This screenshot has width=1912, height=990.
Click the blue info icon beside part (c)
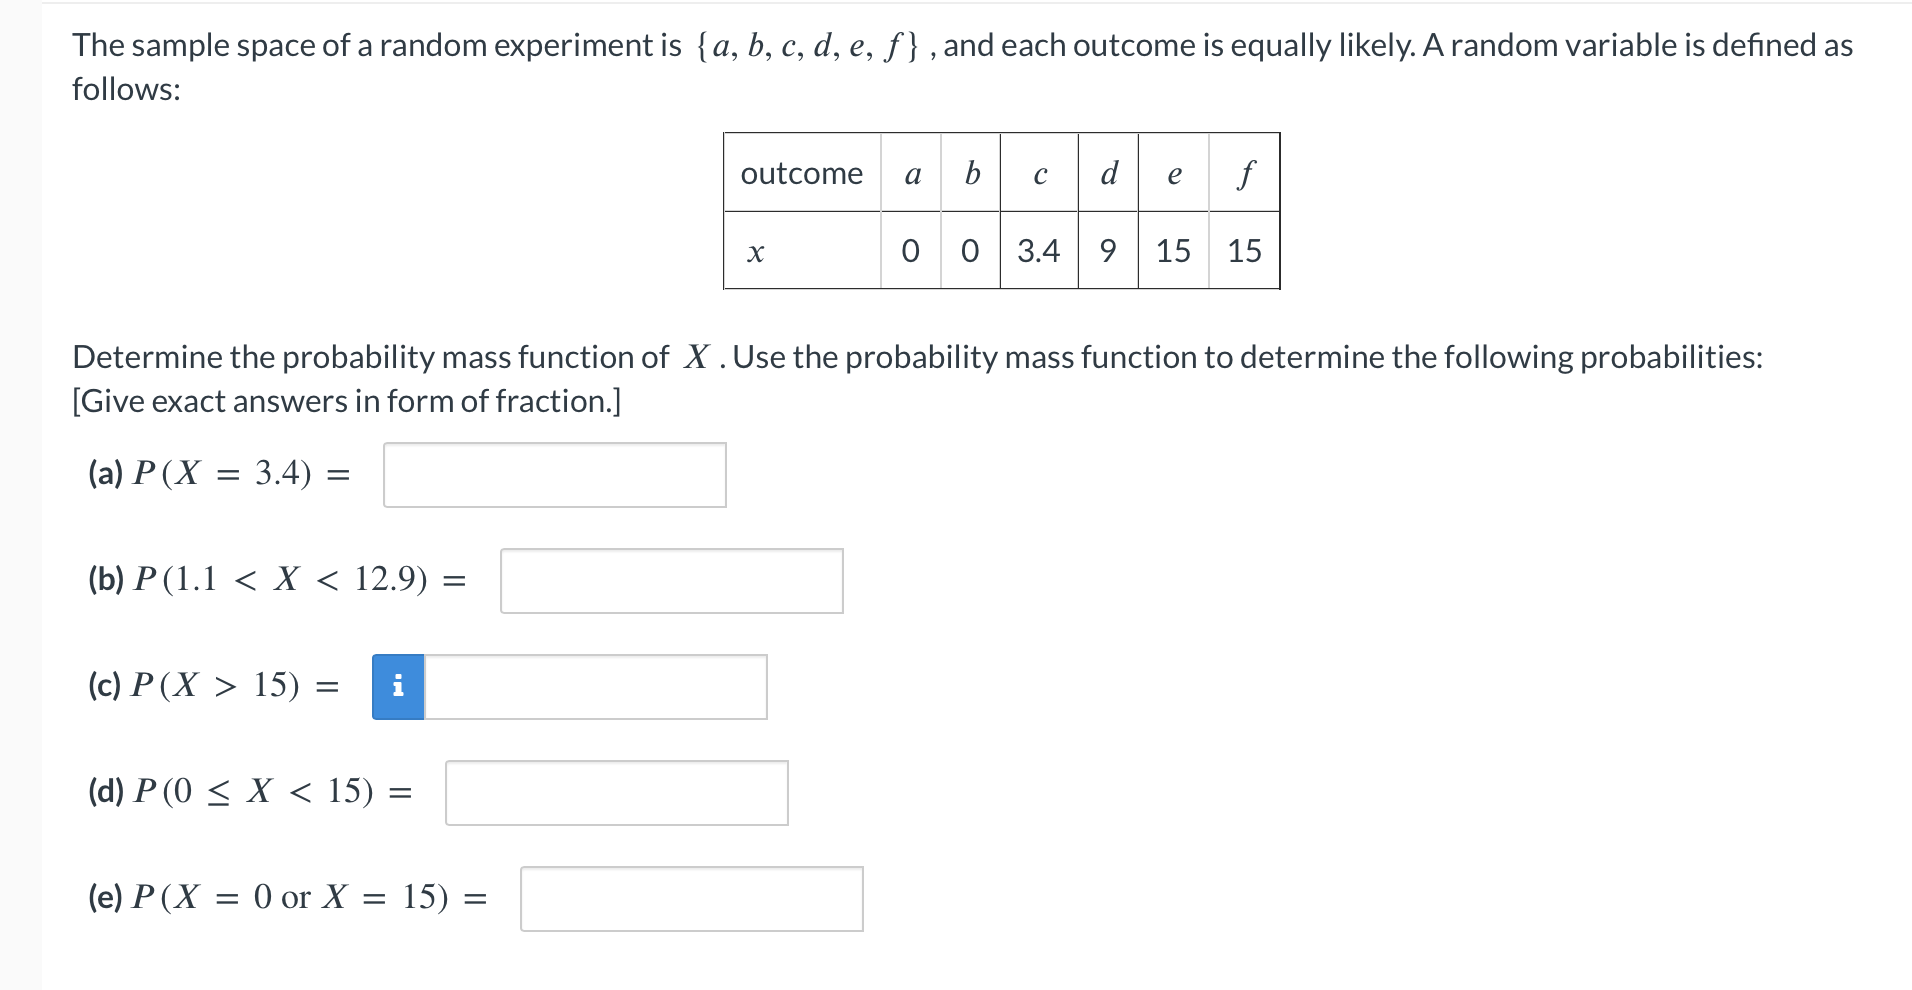click(x=398, y=686)
